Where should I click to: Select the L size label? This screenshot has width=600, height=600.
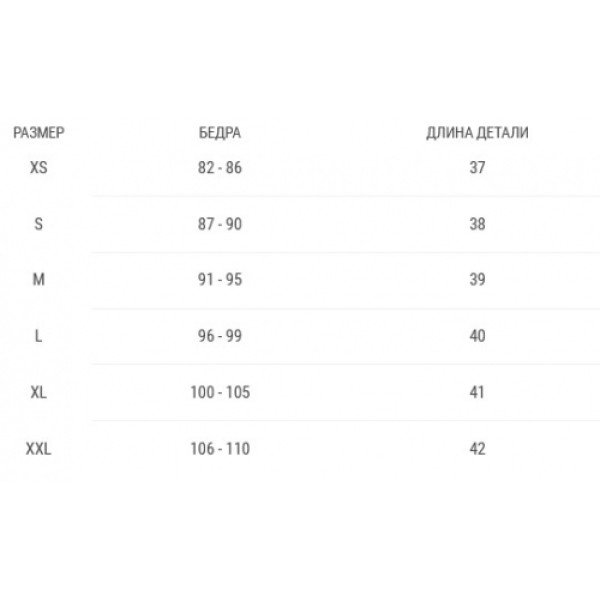tap(39, 336)
